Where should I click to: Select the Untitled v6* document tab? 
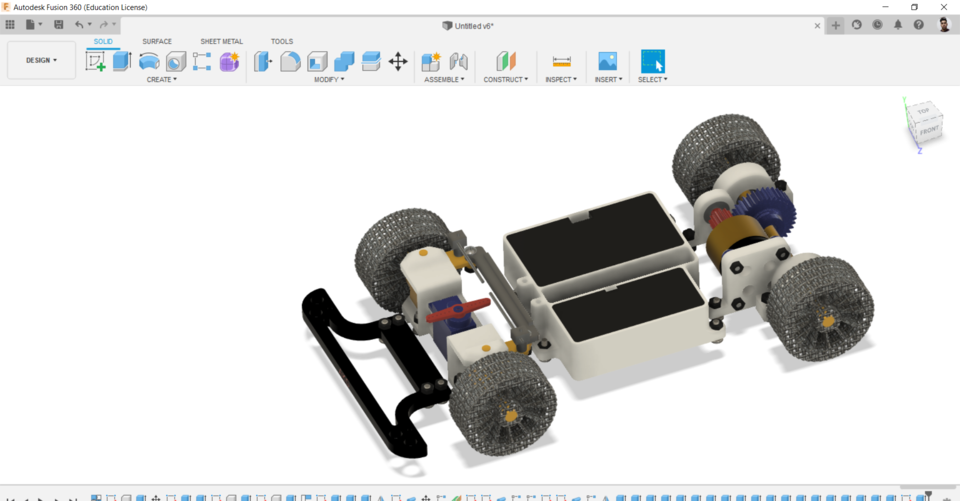tap(468, 26)
